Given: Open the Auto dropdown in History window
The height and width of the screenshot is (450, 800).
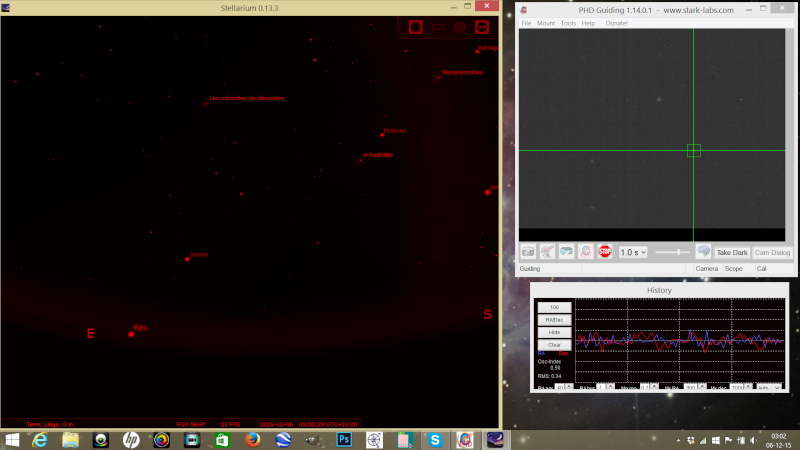Looking at the screenshot, I should coord(768,387).
